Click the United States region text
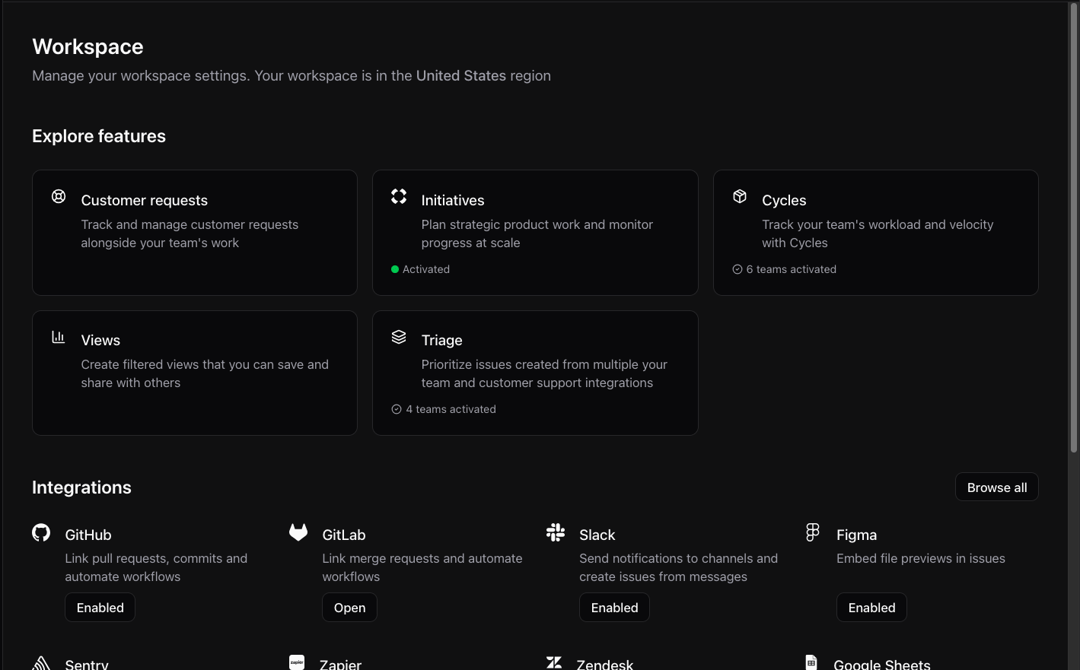 pos(461,76)
